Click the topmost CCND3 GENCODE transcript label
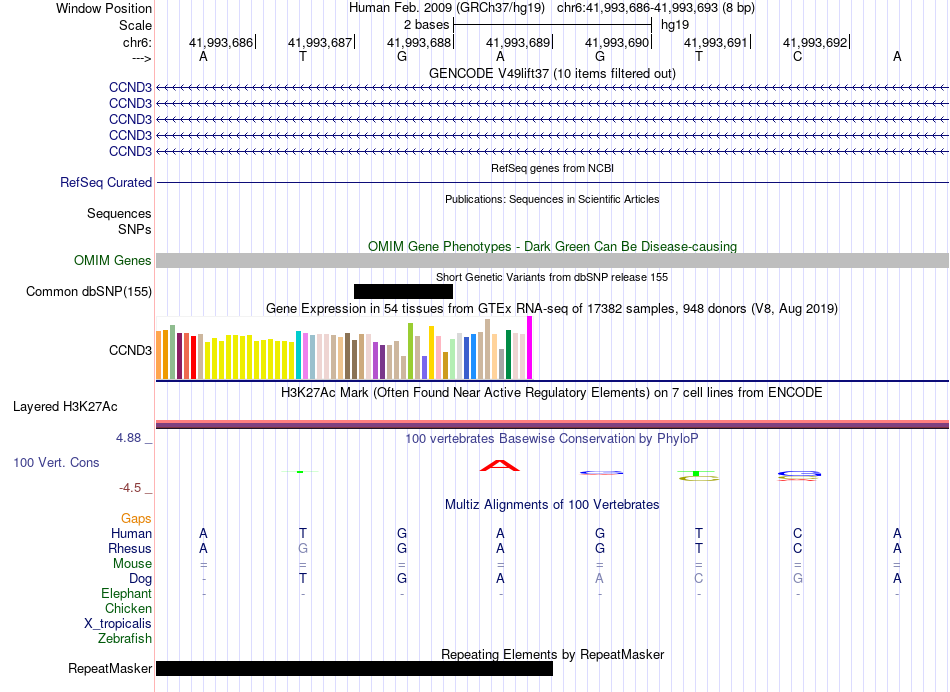Viewport: 950px width, 692px height. coord(130,87)
